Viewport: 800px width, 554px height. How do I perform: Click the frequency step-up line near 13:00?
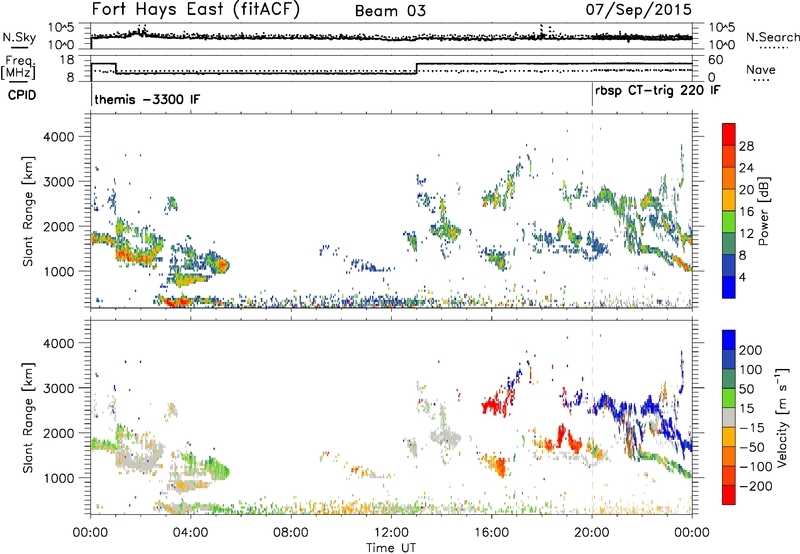click(x=417, y=68)
